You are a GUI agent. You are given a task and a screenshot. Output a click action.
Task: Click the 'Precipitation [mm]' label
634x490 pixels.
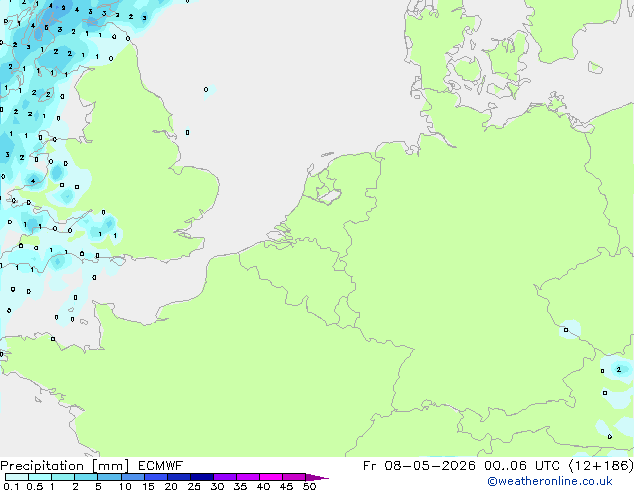pos(64,466)
